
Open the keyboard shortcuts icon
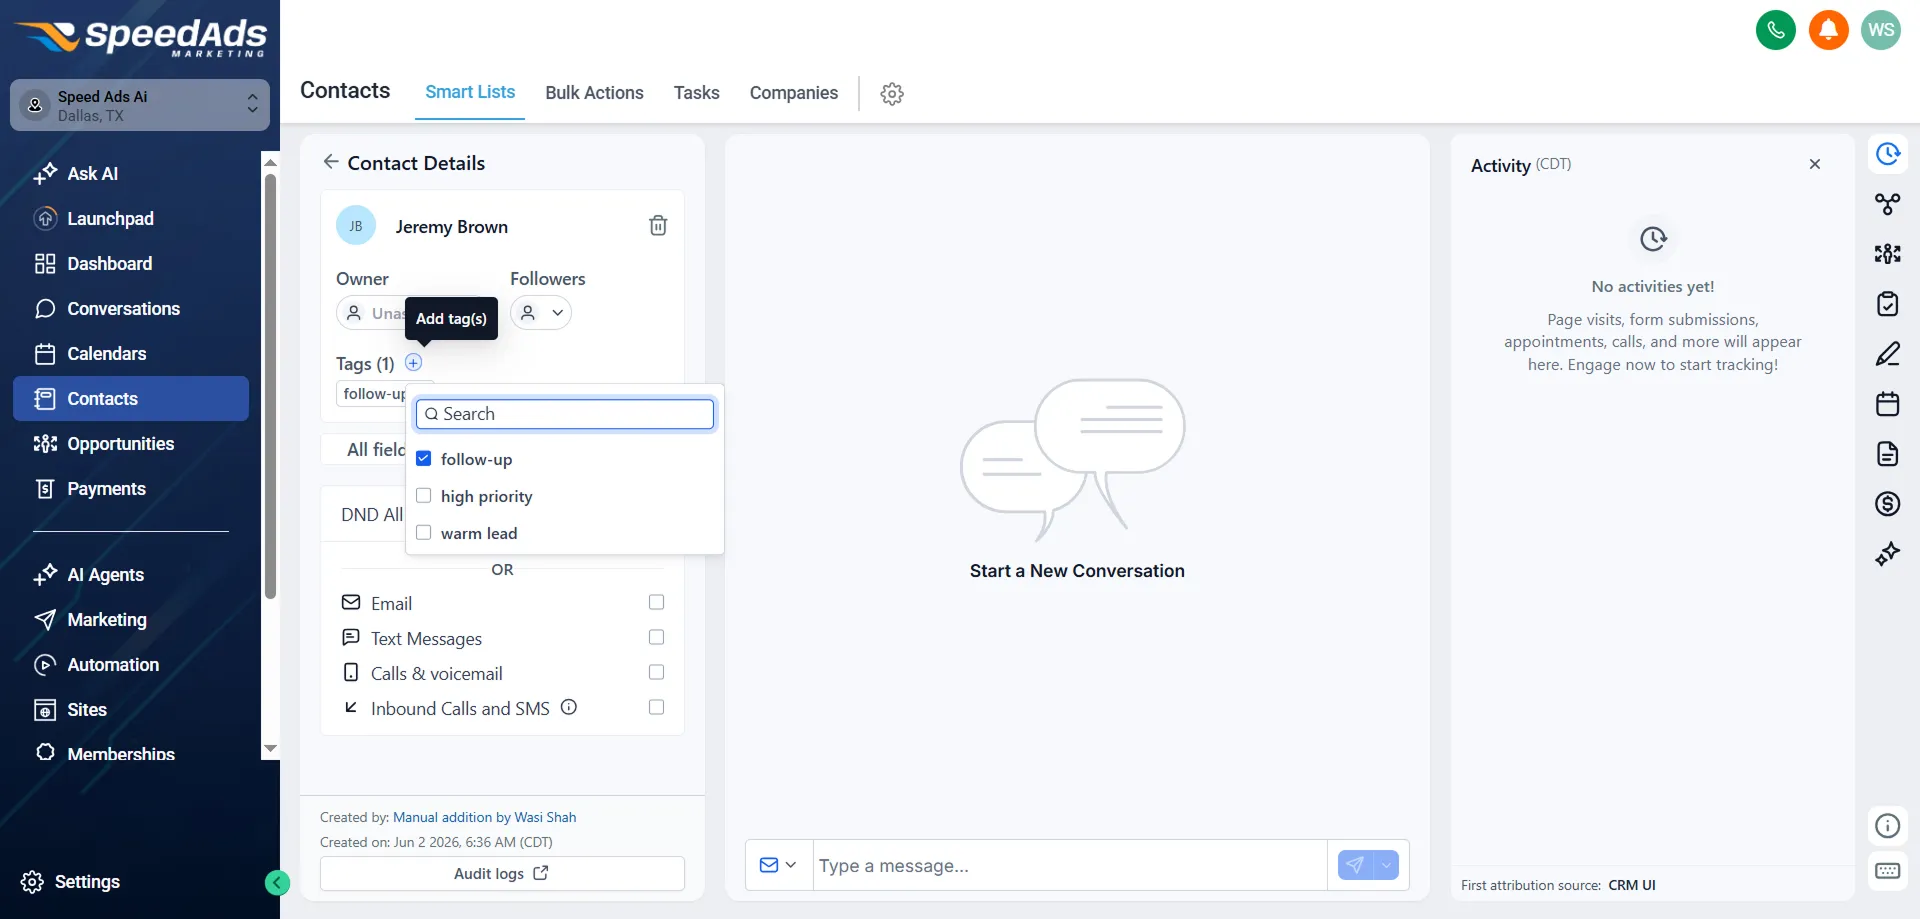pos(1887,871)
